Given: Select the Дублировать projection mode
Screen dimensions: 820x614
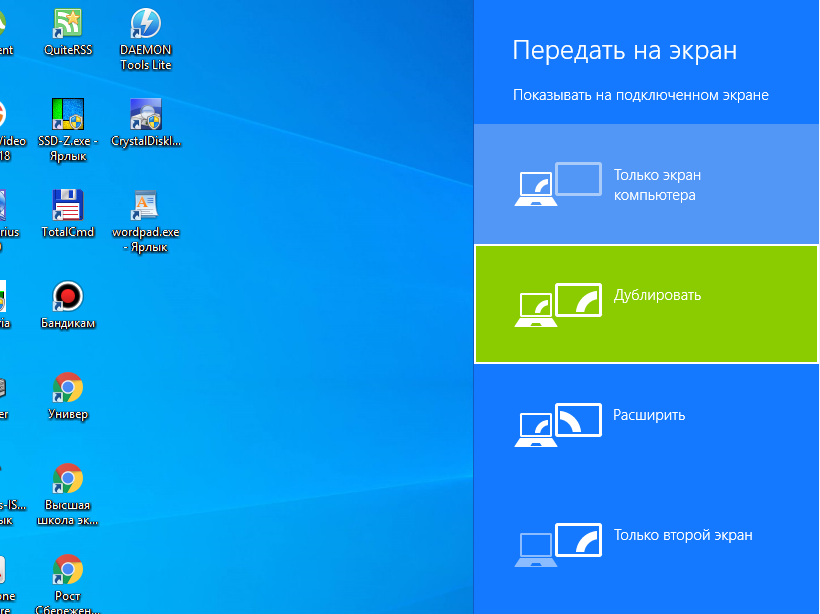Looking at the screenshot, I should click(x=657, y=295).
